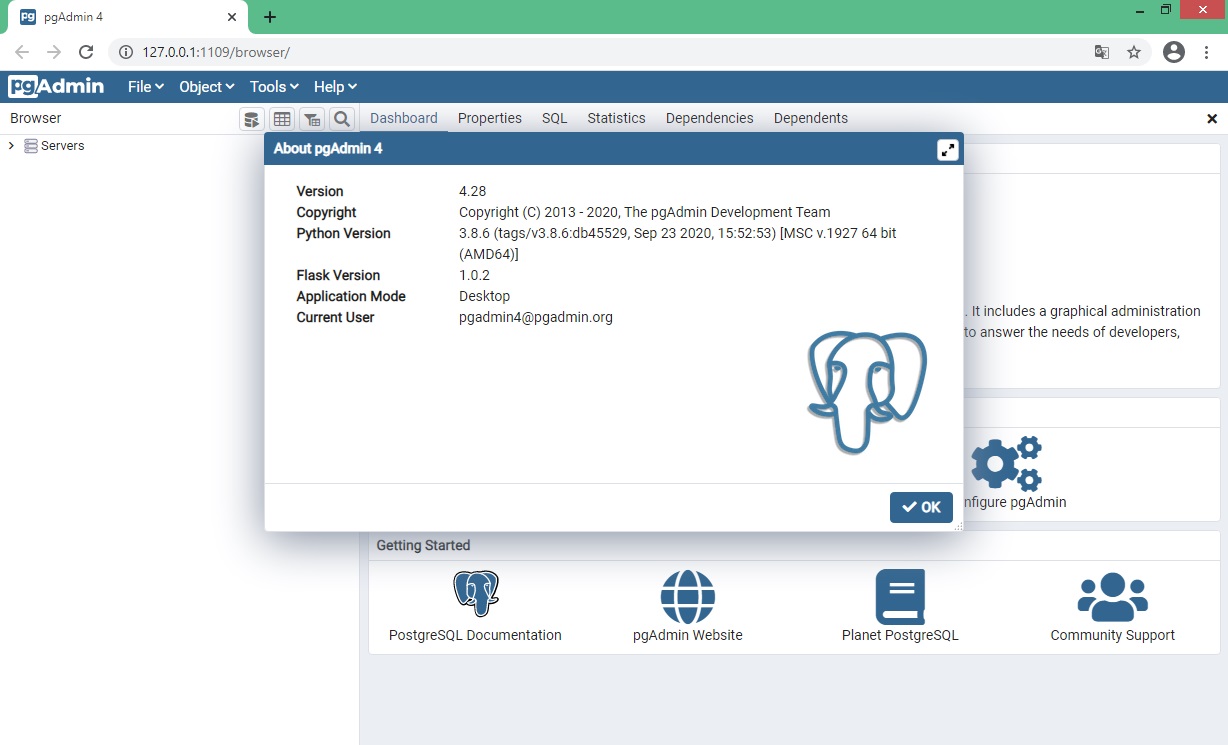This screenshot has width=1228, height=745.
Task: Open the Help menu
Action: pos(335,87)
